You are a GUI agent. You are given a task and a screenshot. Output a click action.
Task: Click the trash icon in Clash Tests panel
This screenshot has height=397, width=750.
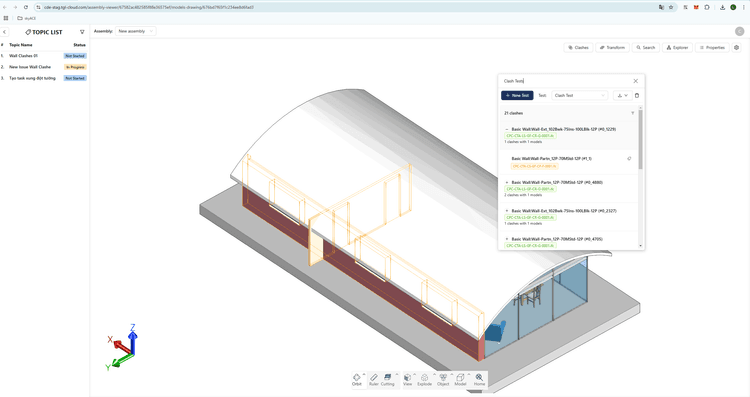pos(637,95)
